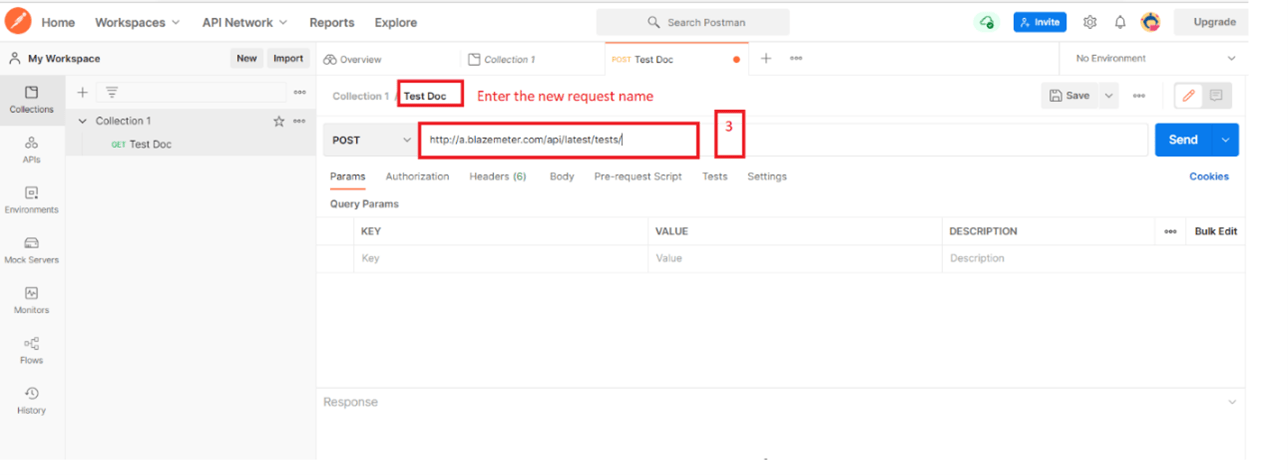Star the Collection 1 item
The height and width of the screenshot is (475, 1288).
pyautogui.click(x=279, y=121)
